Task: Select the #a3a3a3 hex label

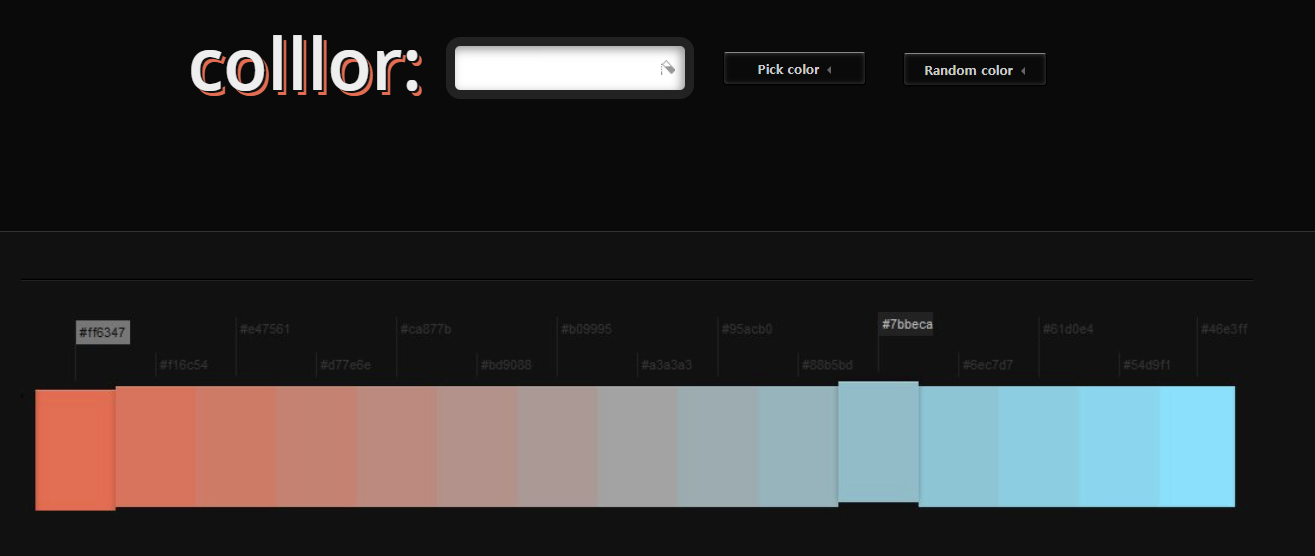Action: pos(667,365)
